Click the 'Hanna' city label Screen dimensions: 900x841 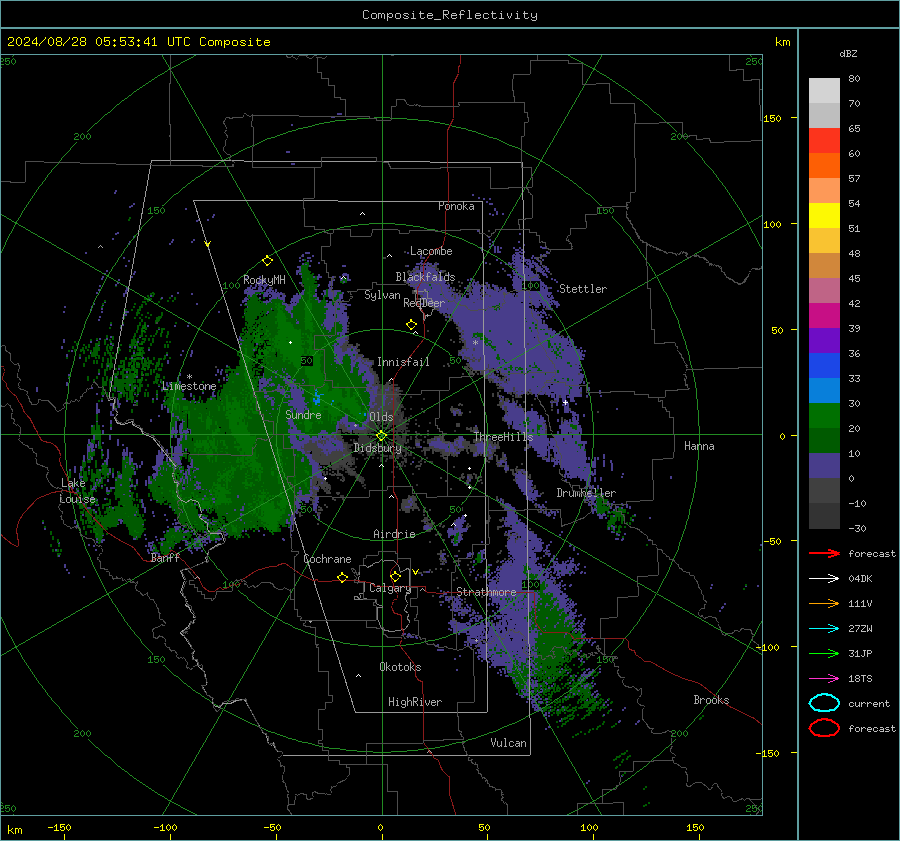699,446
